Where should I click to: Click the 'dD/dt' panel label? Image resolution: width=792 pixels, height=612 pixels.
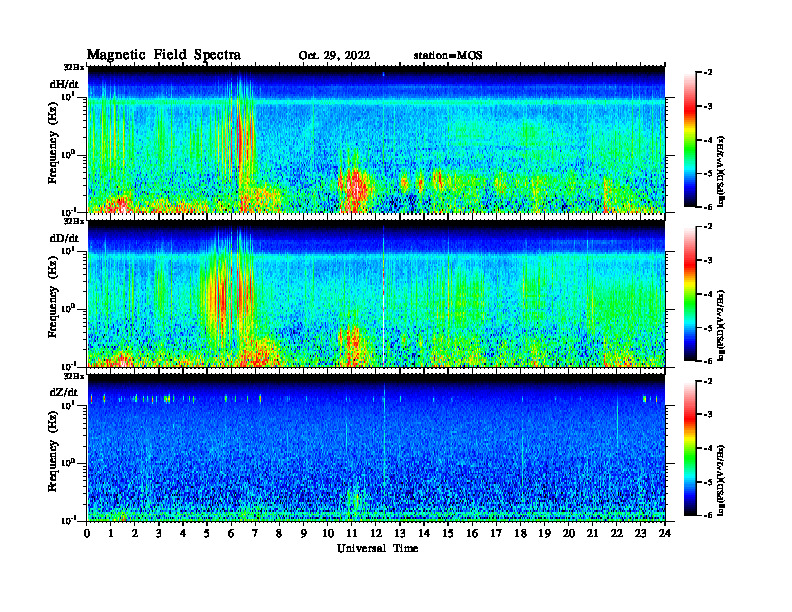pos(64,238)
